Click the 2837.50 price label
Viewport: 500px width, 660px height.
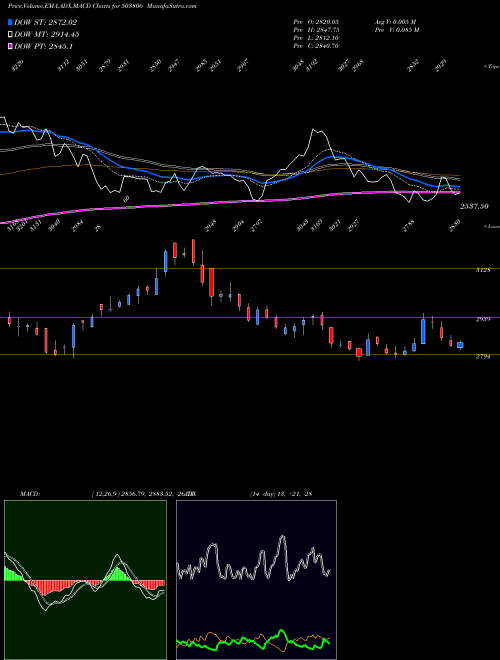474,206
